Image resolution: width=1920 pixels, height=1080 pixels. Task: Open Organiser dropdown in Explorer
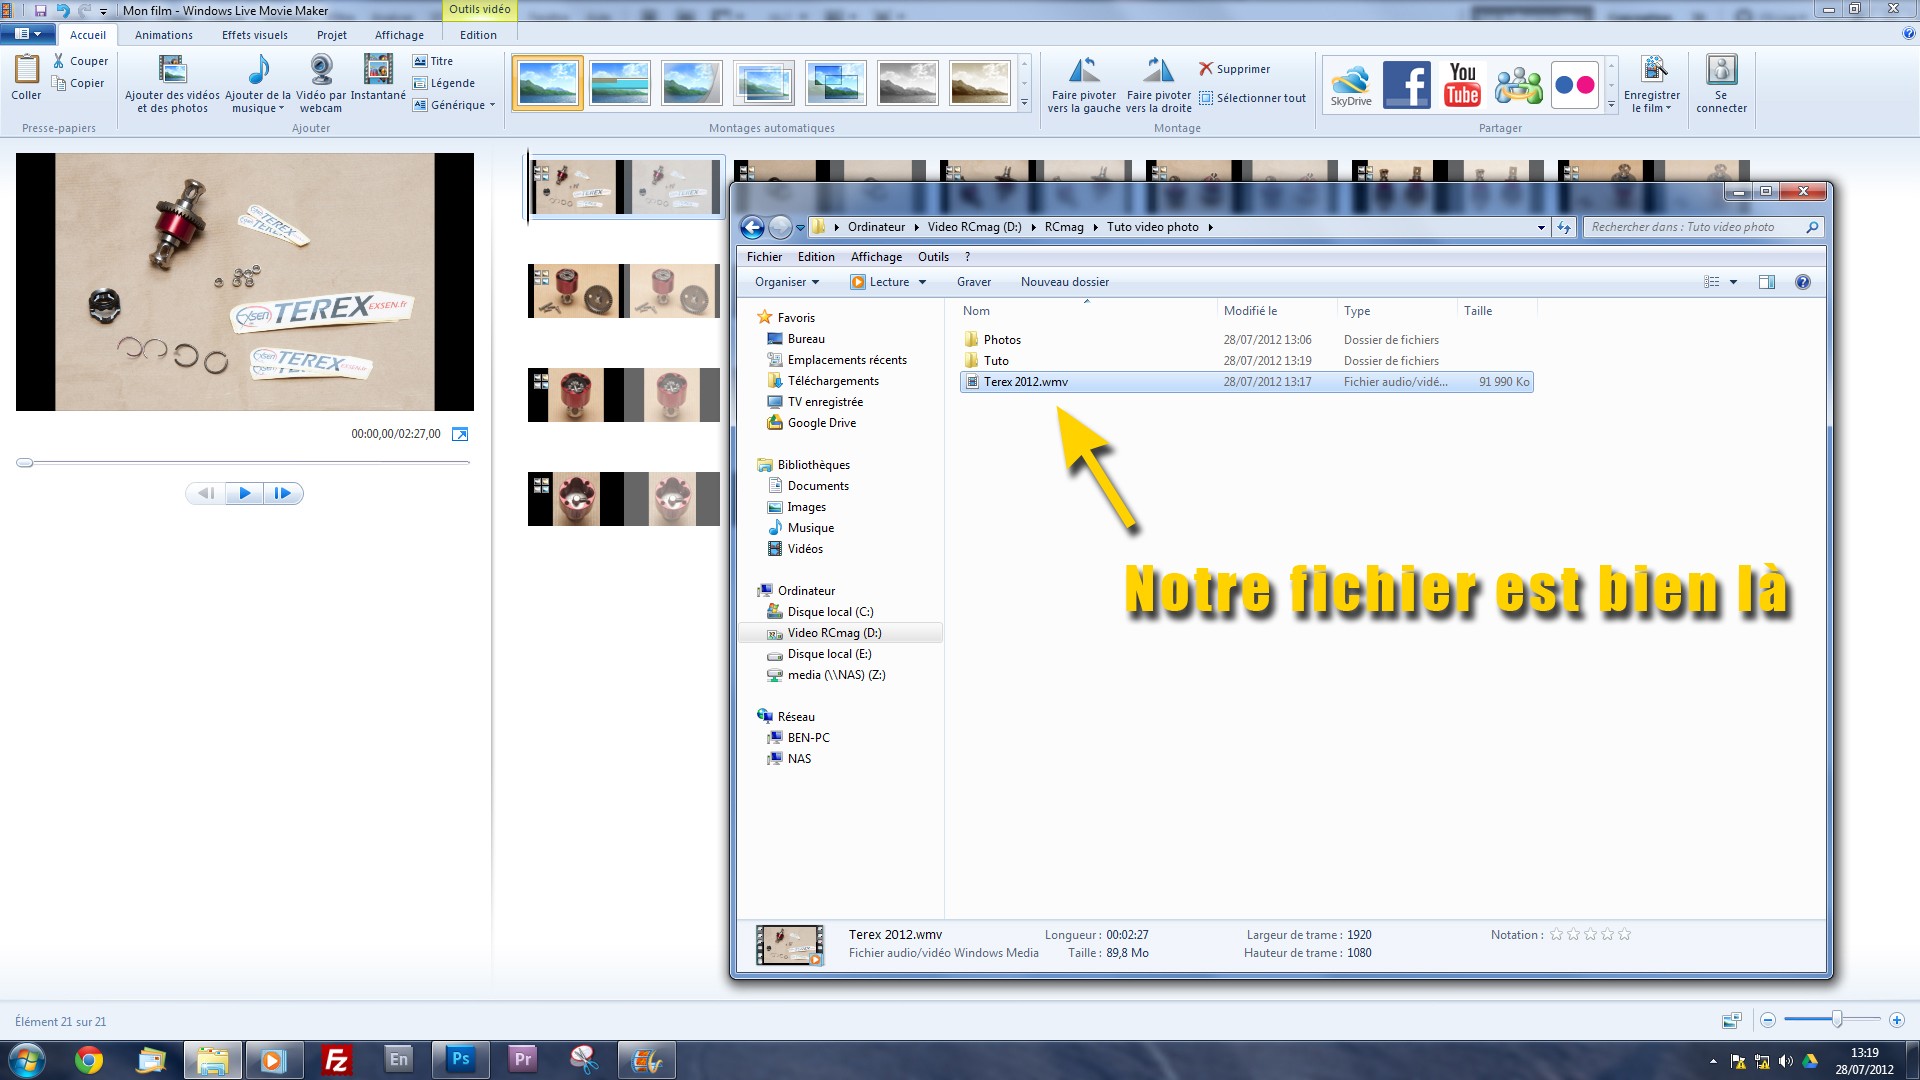[787, 282]
